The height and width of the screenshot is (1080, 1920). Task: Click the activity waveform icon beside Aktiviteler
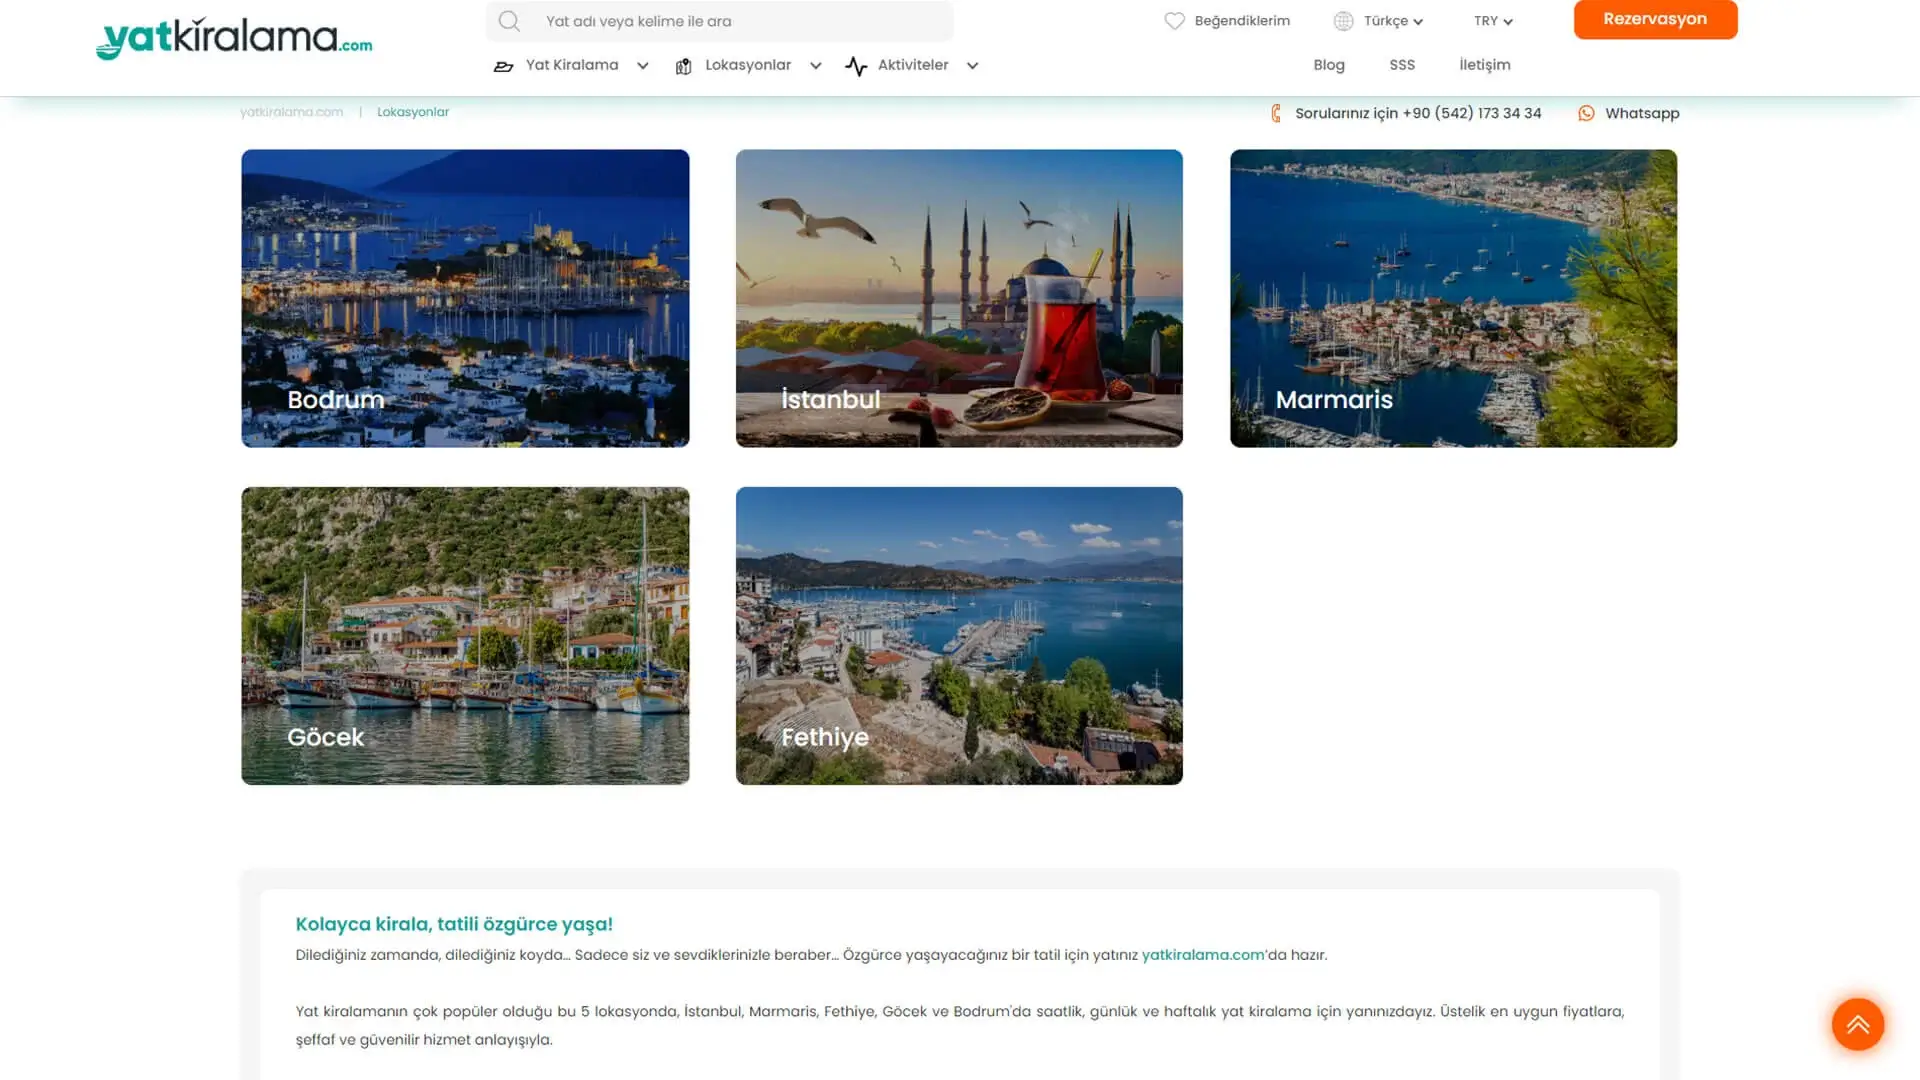tap(857, 65)
